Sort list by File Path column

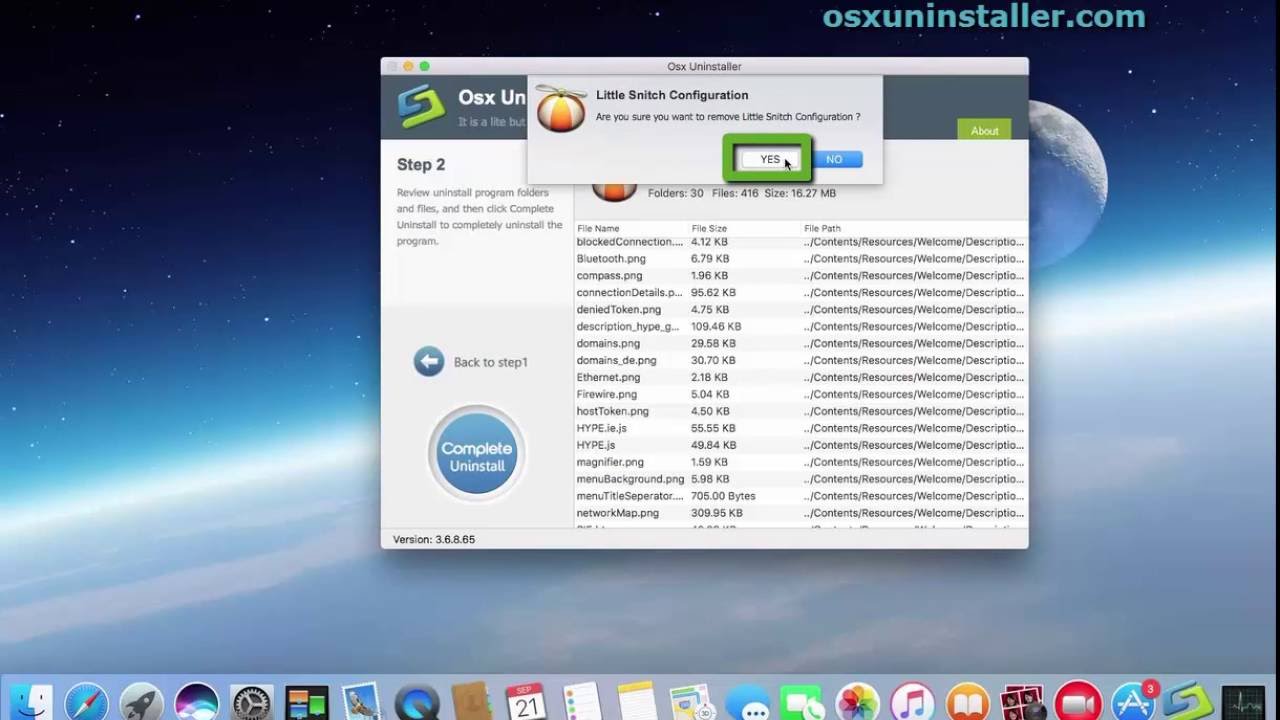[x=822, y=229]
